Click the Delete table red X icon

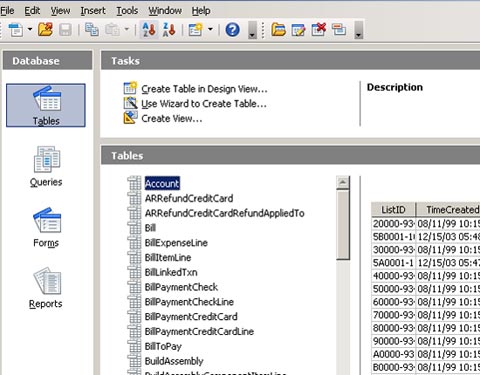pyautogui.click(x=318, y=29)
